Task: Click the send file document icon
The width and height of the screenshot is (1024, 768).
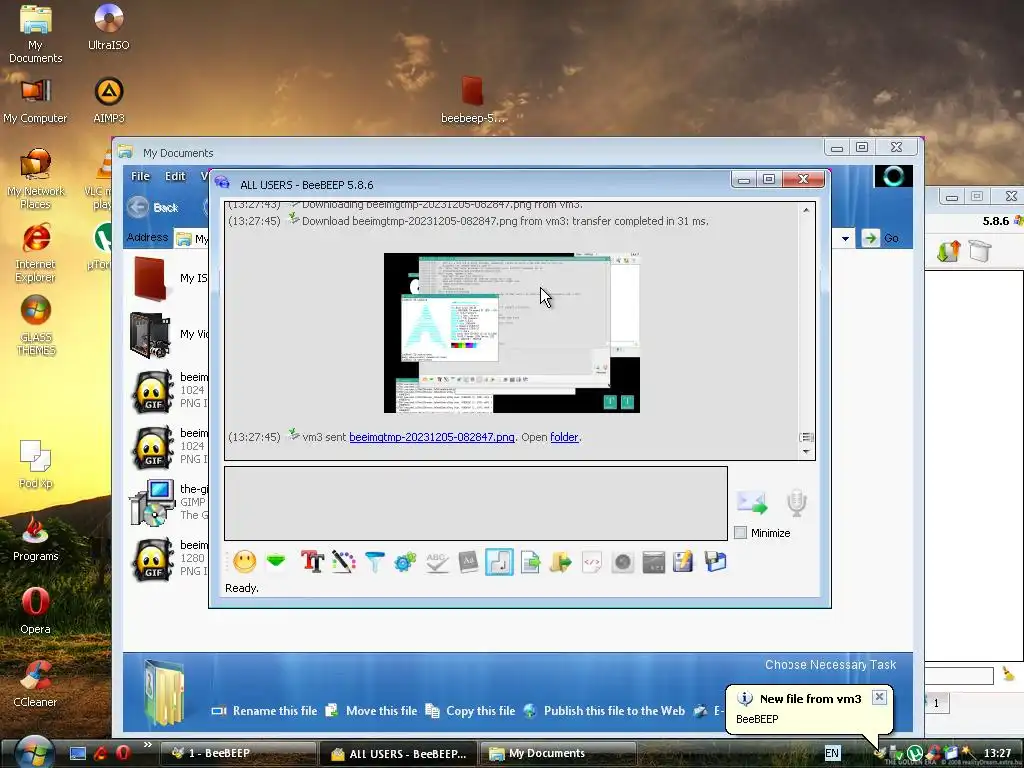Action: coord(530,562)
